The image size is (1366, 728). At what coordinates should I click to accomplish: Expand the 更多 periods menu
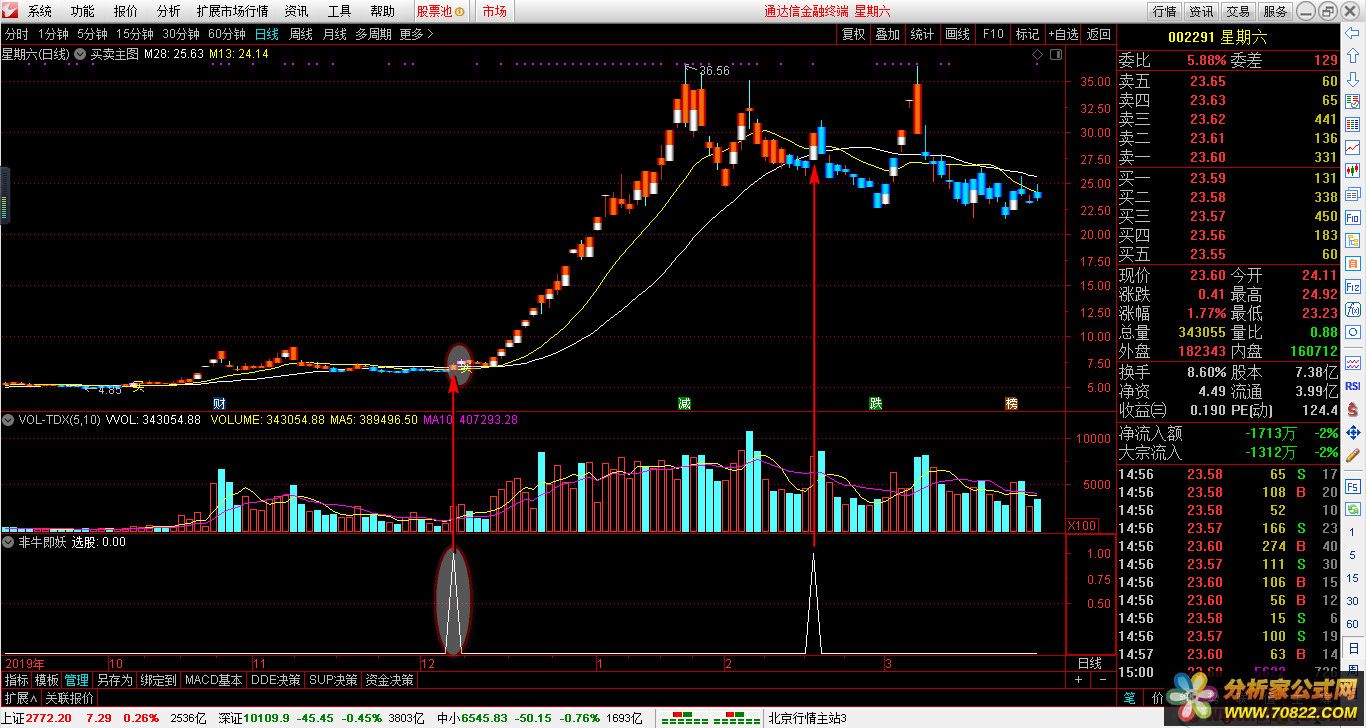coord(416,34)
